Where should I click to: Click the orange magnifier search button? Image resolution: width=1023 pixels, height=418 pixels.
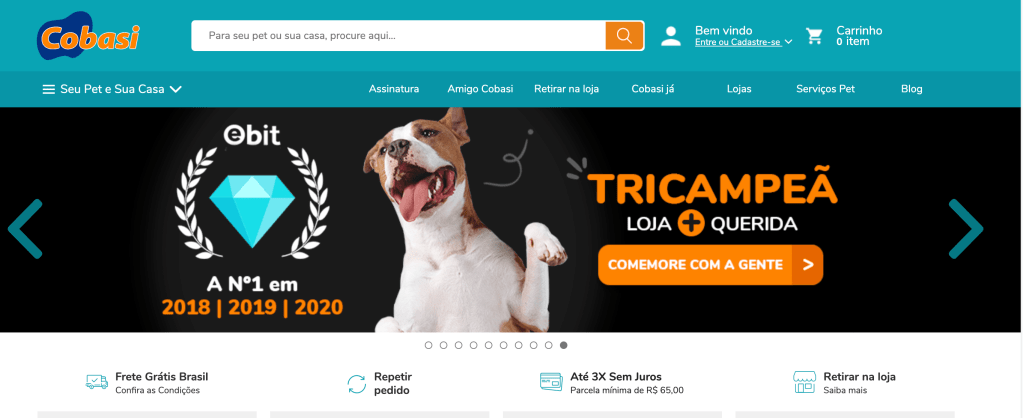pyautogui.click(x=624, y=36)
